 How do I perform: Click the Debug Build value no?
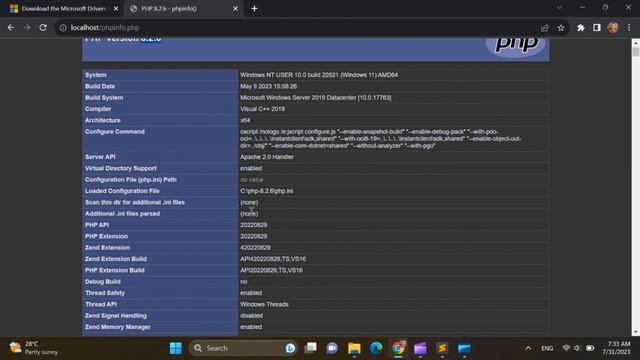tap(244, 282)
